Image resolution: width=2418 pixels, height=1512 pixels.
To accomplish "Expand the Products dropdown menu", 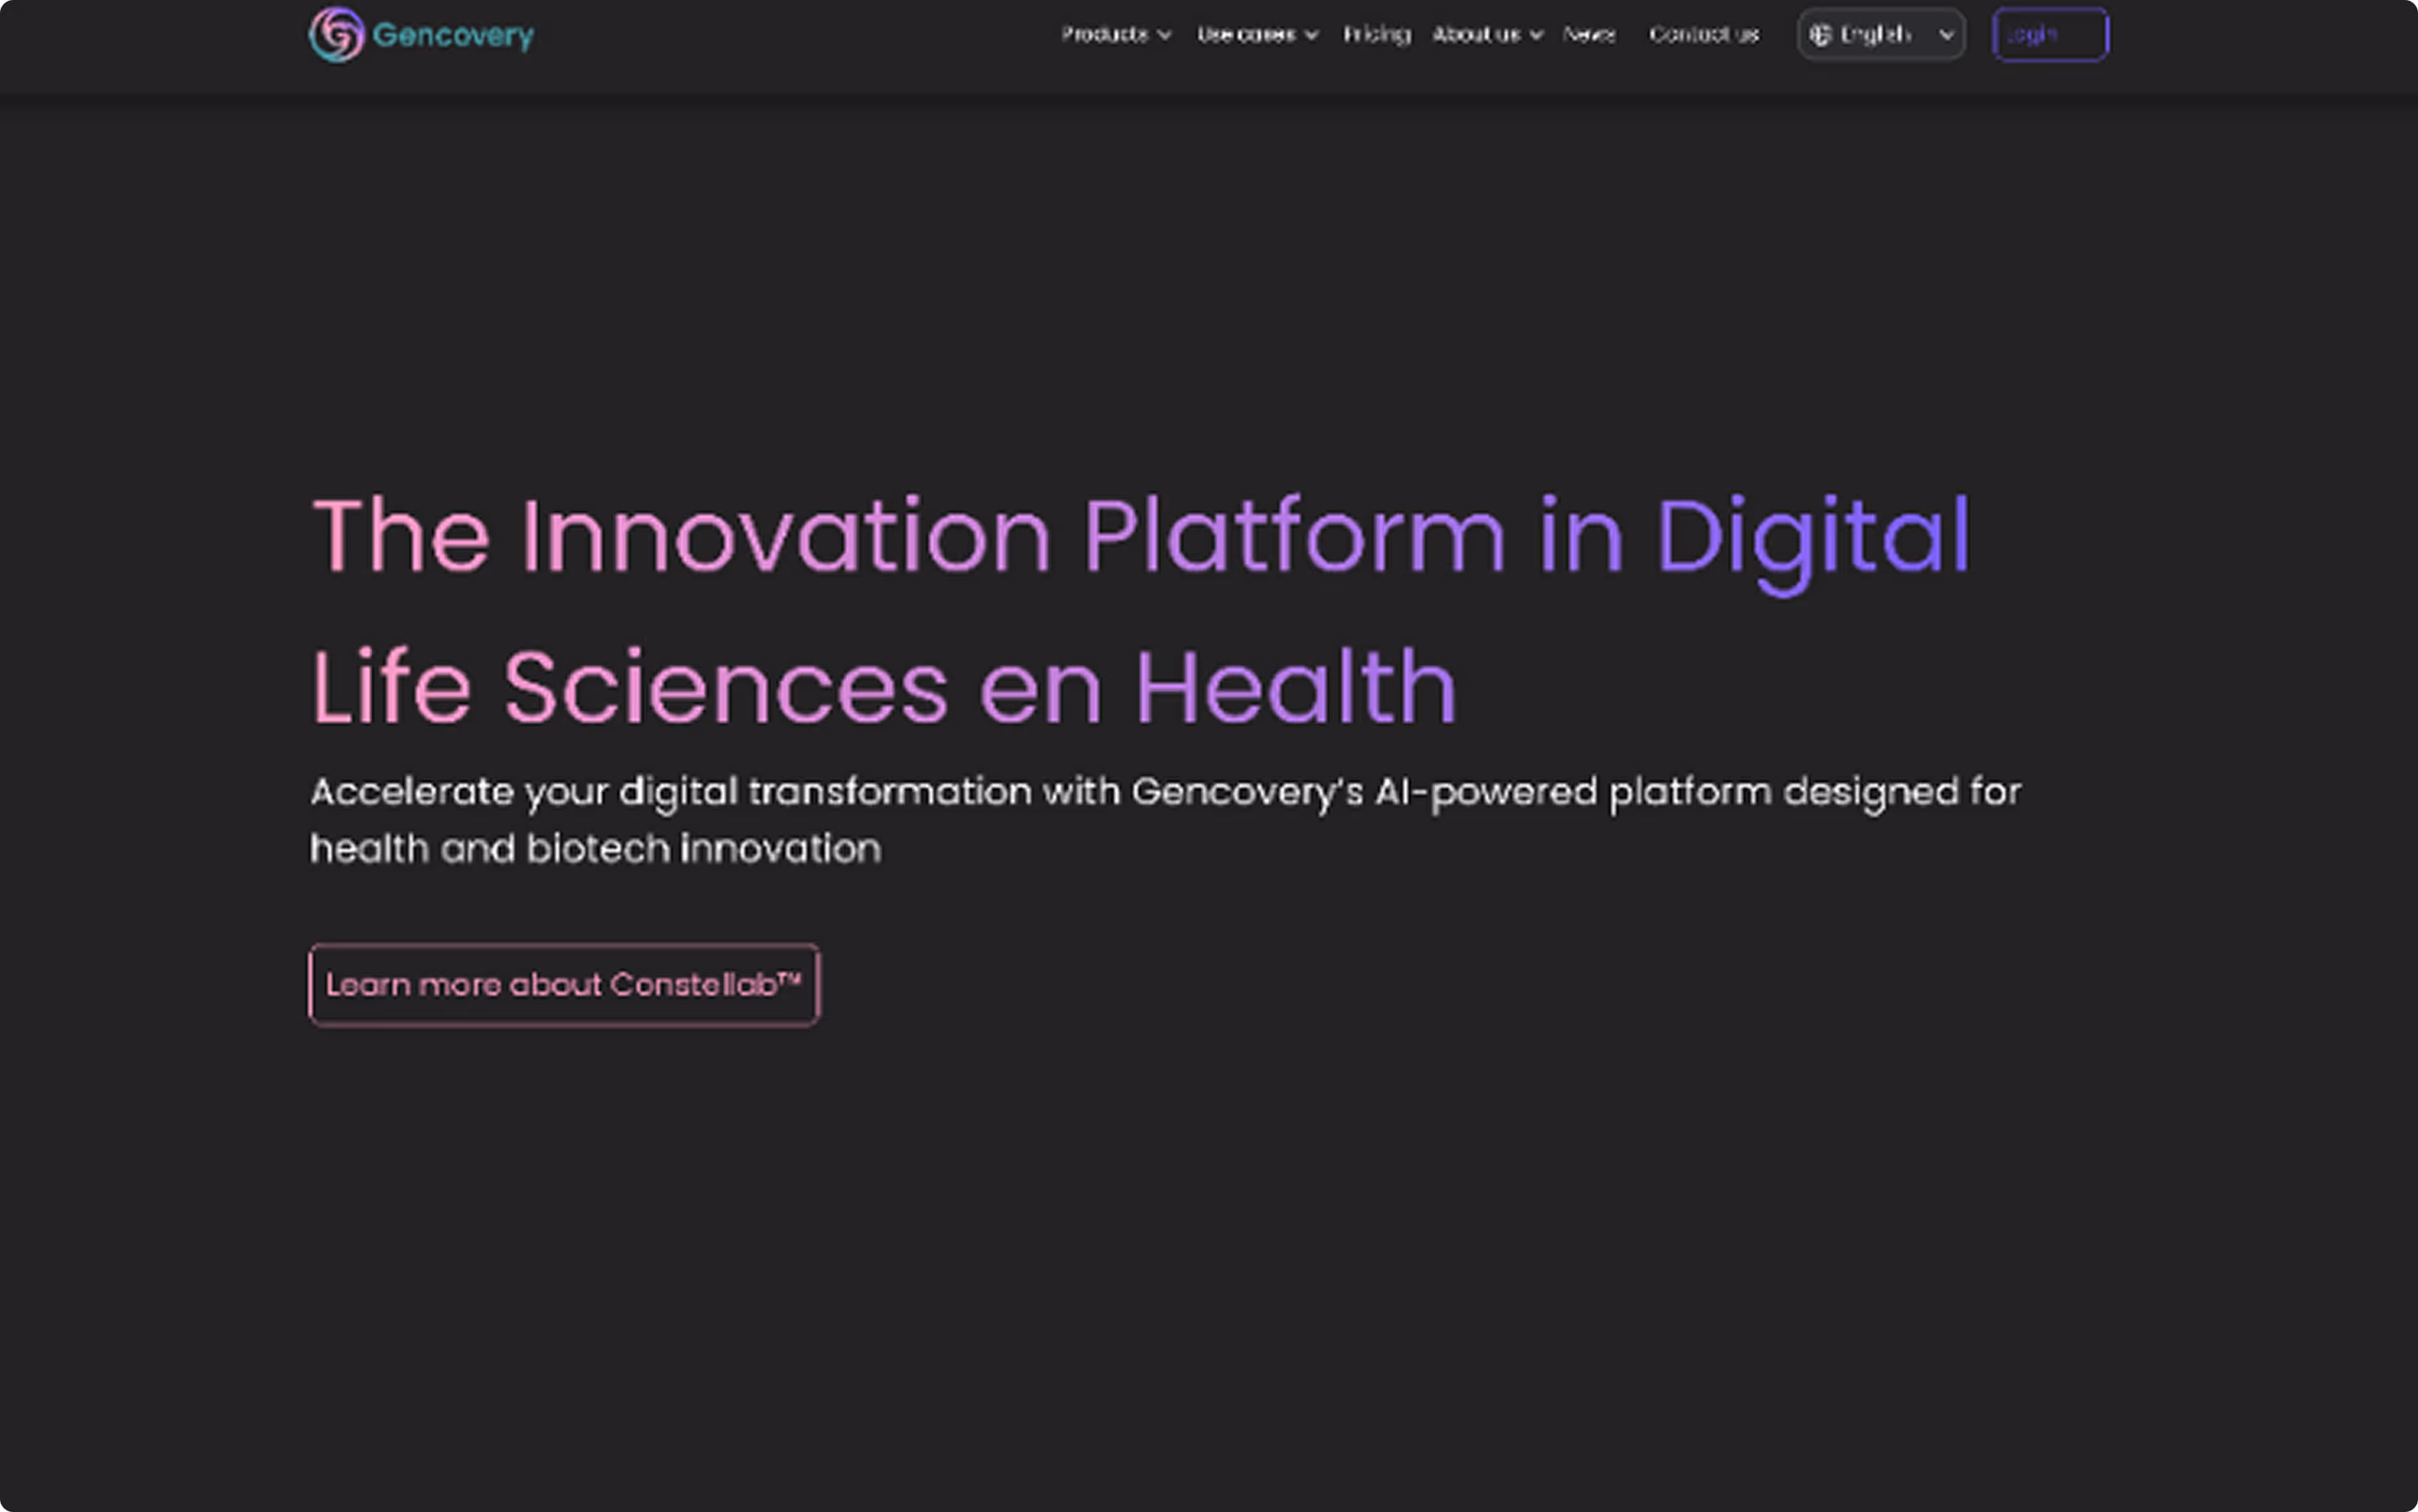I will [1105, 35].
